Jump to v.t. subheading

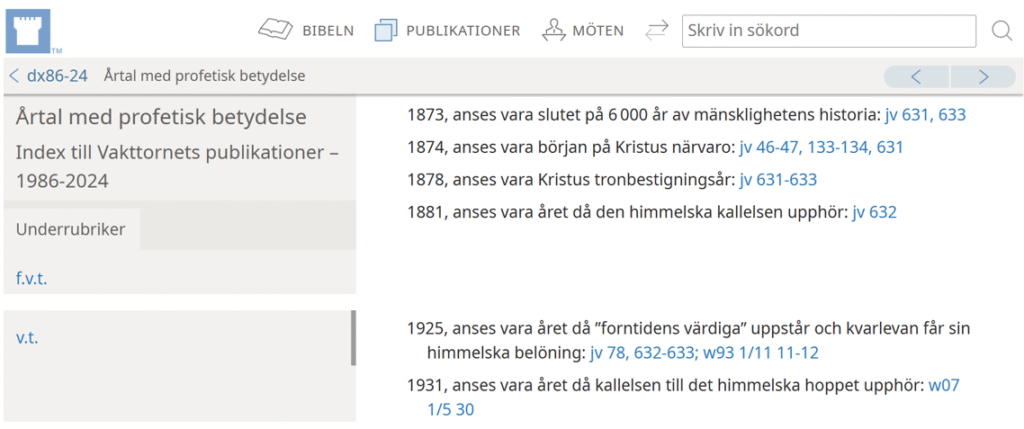[27, 338]
